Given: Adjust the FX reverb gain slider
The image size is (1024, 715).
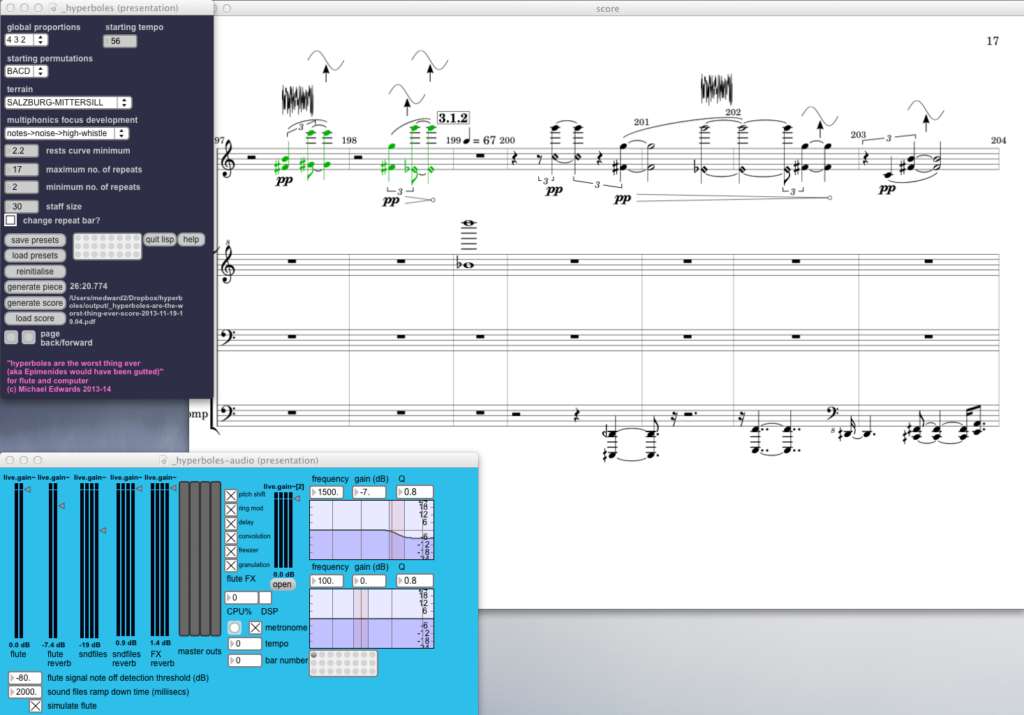Looking at the screenshot, I should [x=161, y=560].
